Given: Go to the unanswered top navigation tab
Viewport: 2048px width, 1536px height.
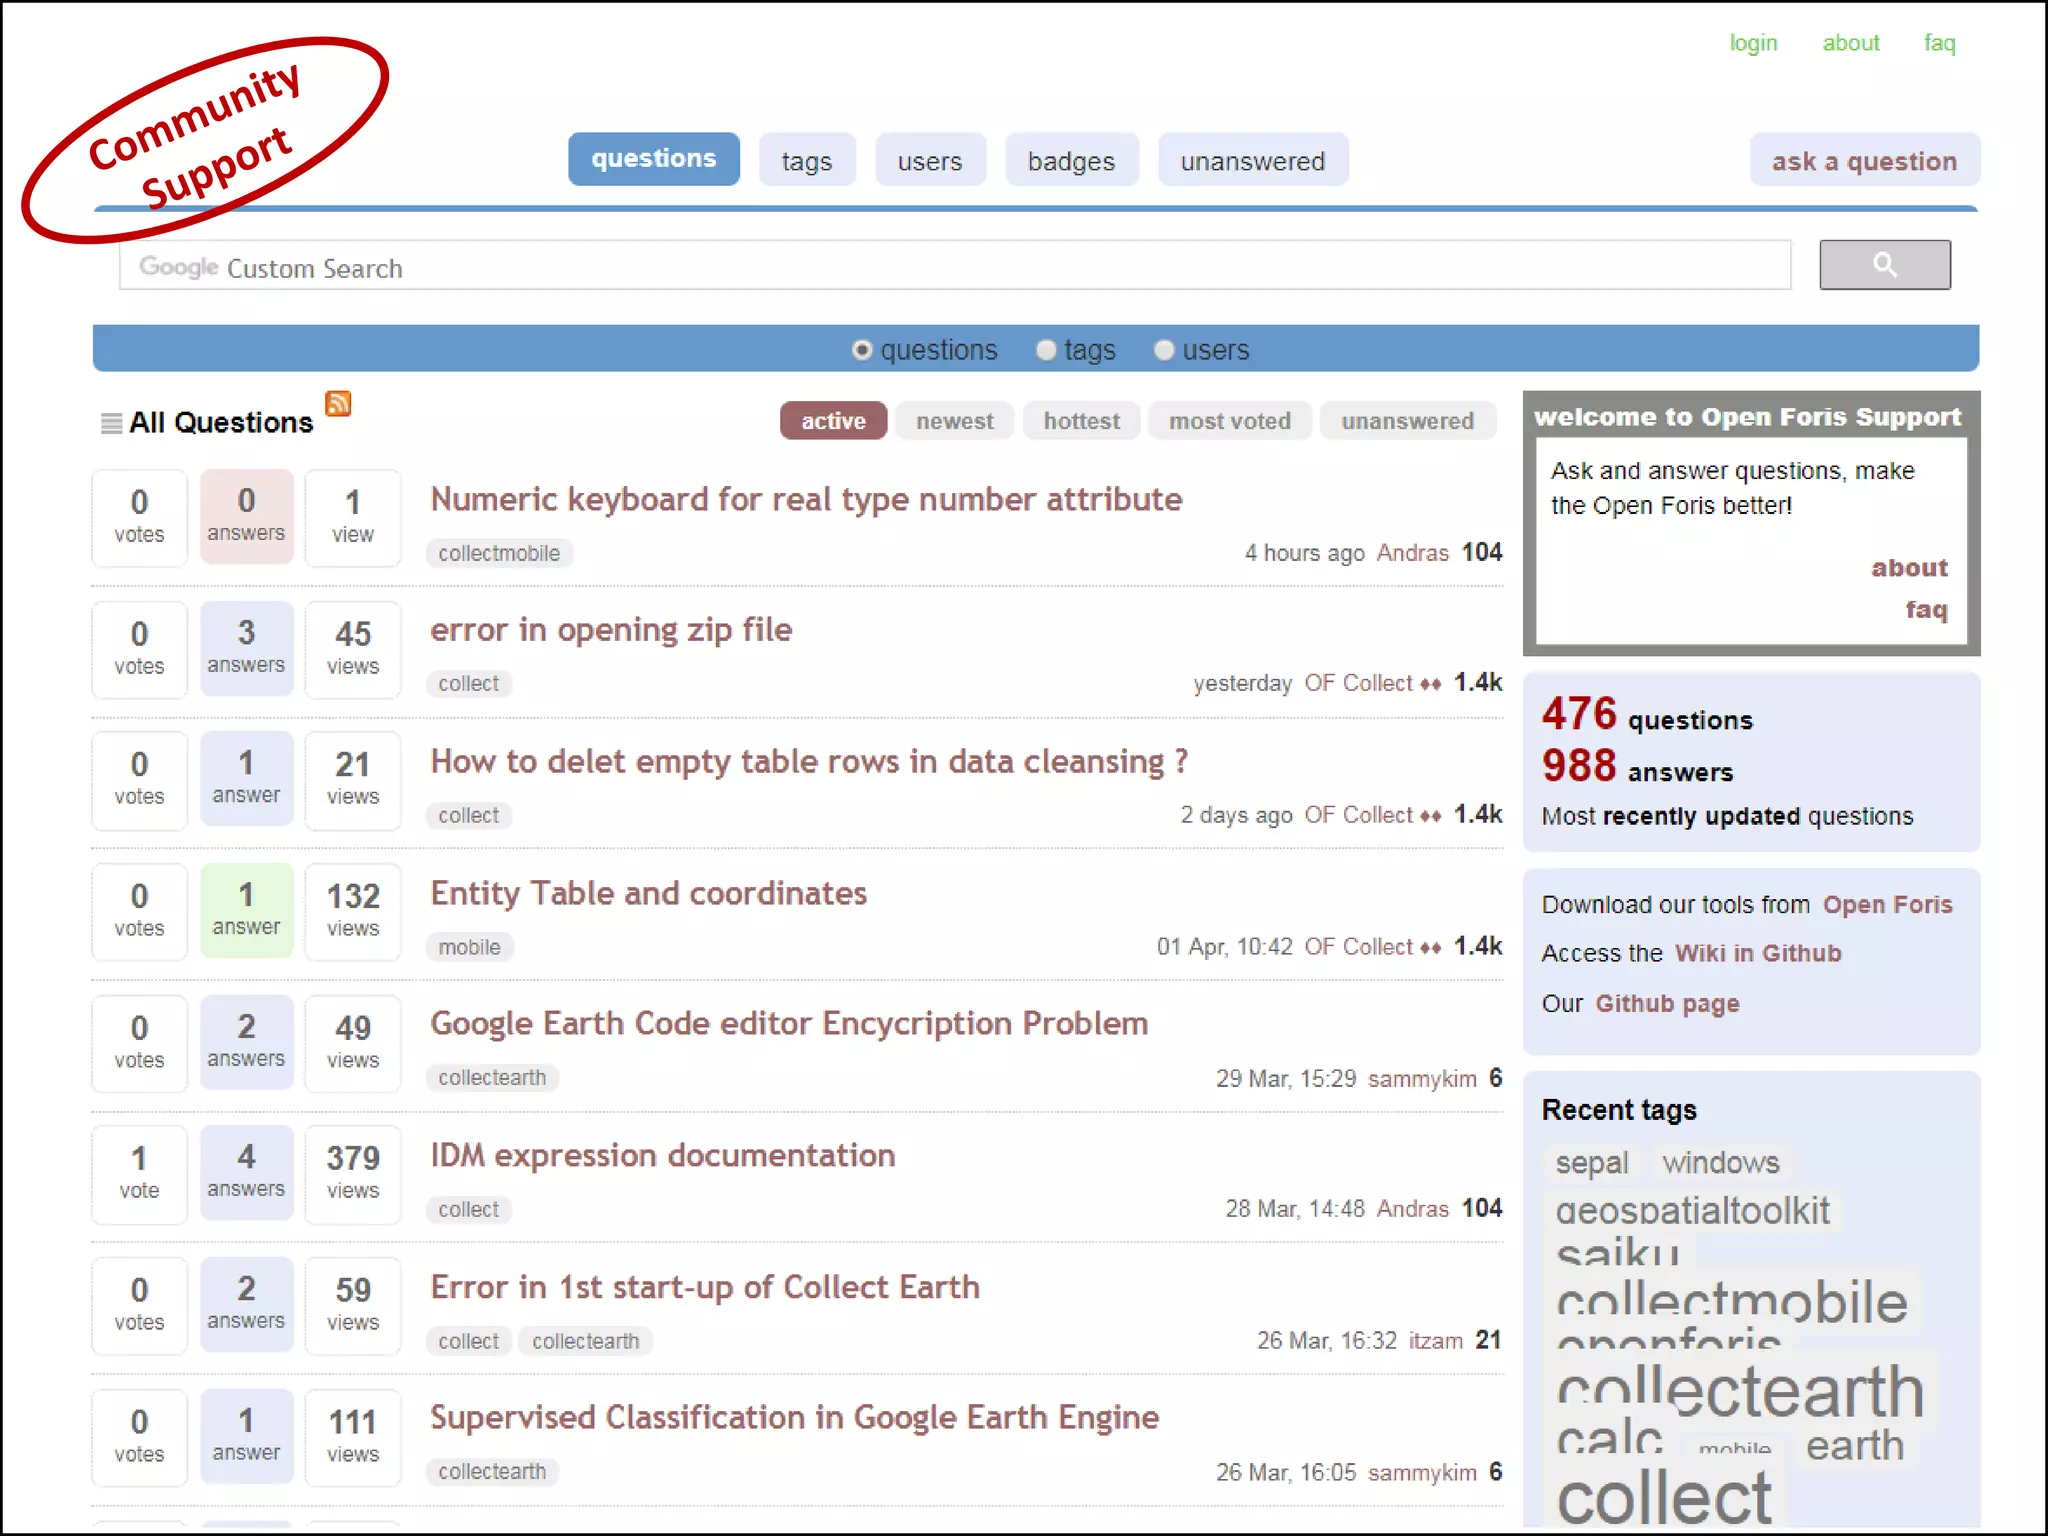Looking at the screenshot, I should [x=1252, y=161].
